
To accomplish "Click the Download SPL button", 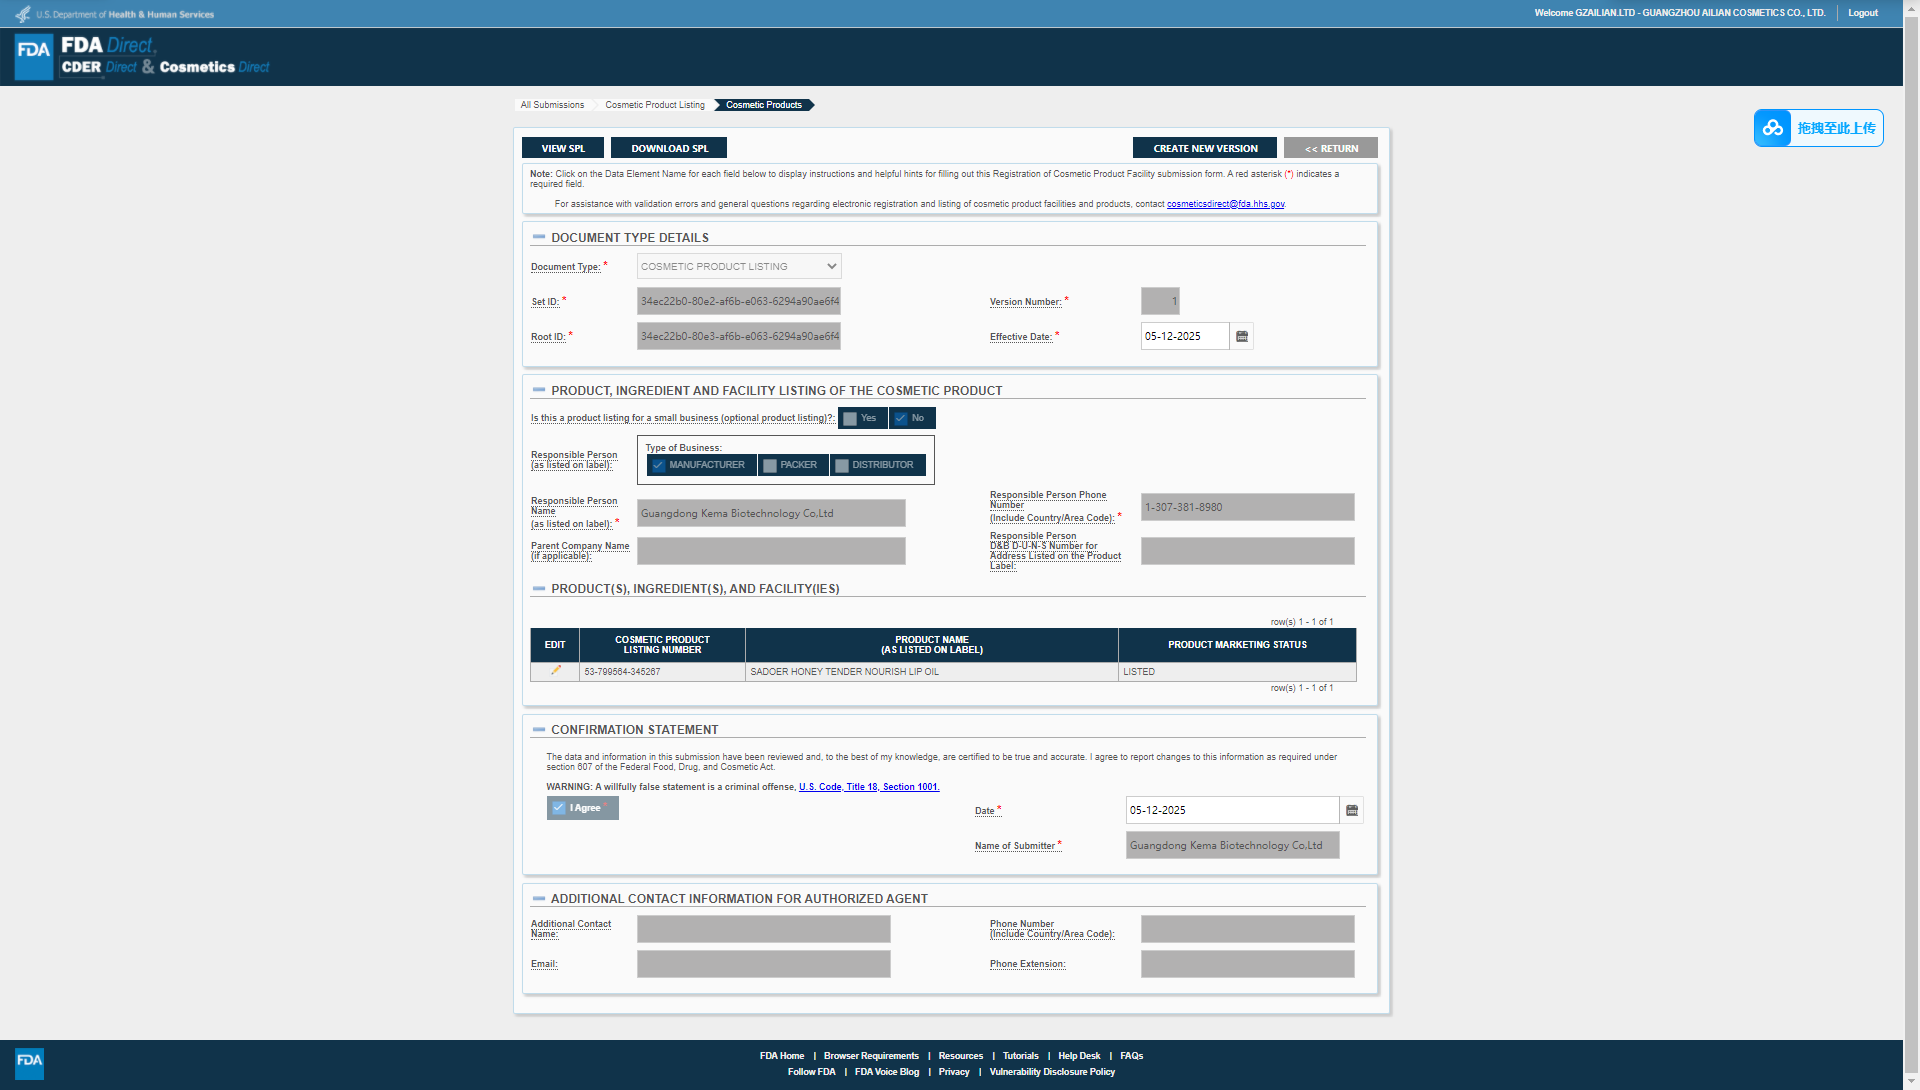I will (x=669, y=148).
